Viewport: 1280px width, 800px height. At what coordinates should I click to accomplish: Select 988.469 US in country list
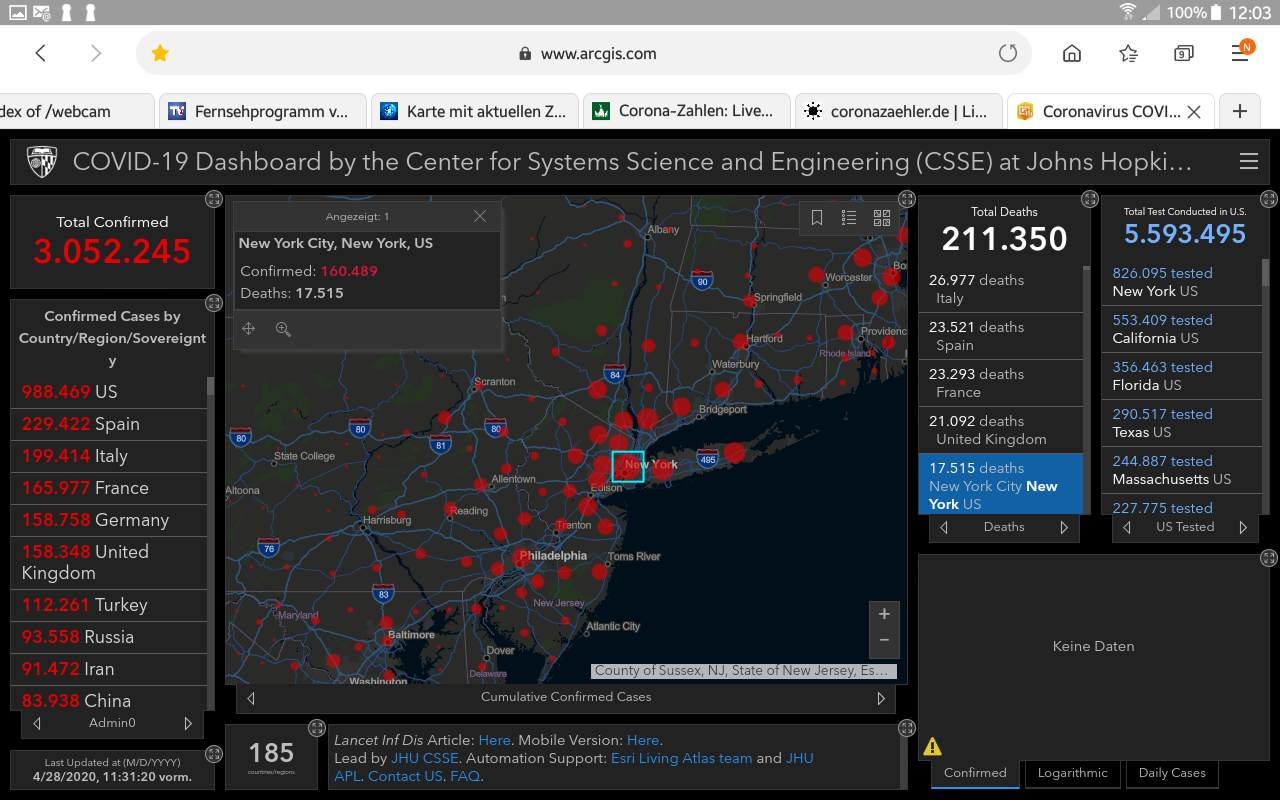point(108,392)
